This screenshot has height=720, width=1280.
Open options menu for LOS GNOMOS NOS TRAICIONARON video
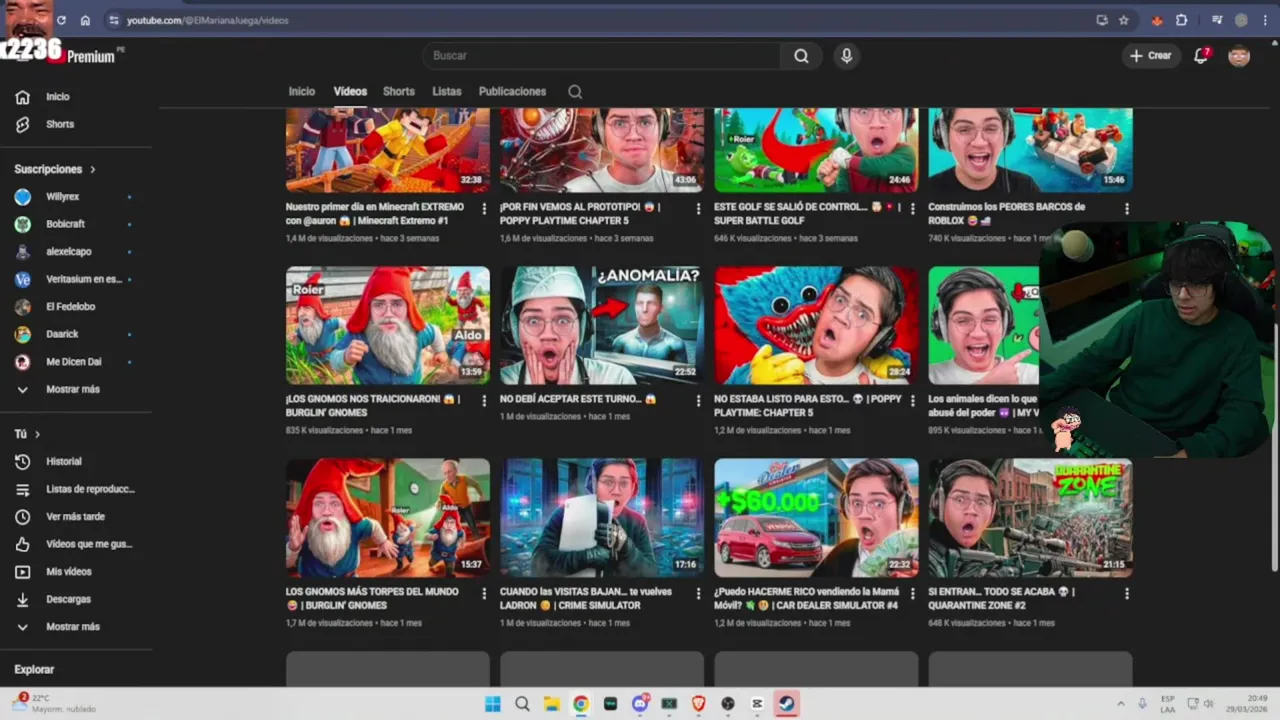[x=484, y=401]
